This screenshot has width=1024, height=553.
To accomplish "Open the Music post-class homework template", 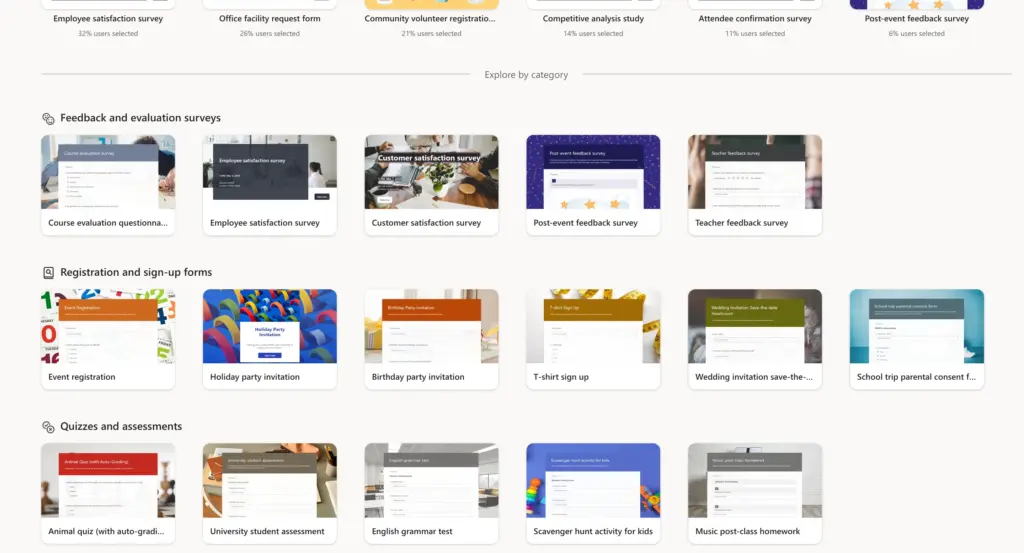I will coord(755,493).
